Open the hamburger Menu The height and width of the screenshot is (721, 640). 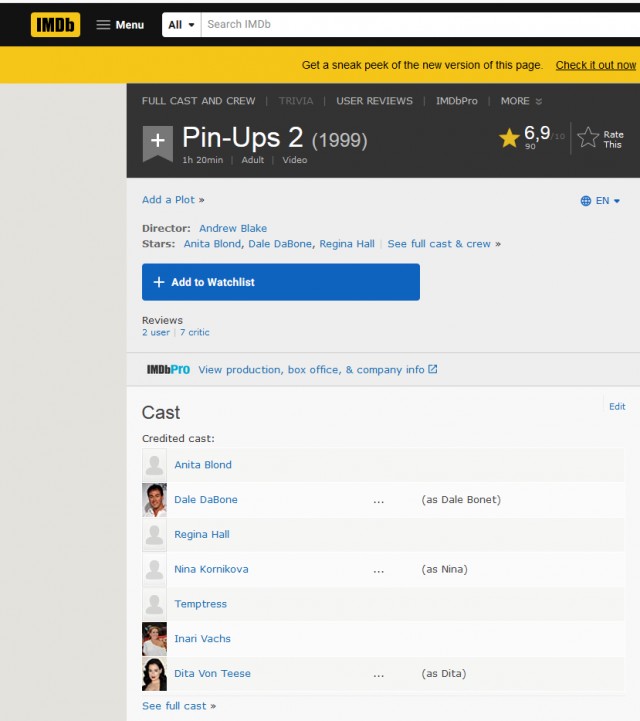coord(120,25)
